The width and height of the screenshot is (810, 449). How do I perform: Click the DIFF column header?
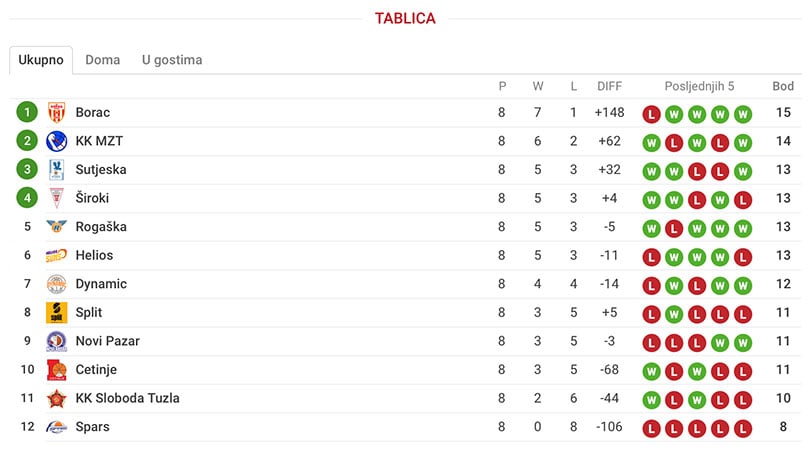610,86
